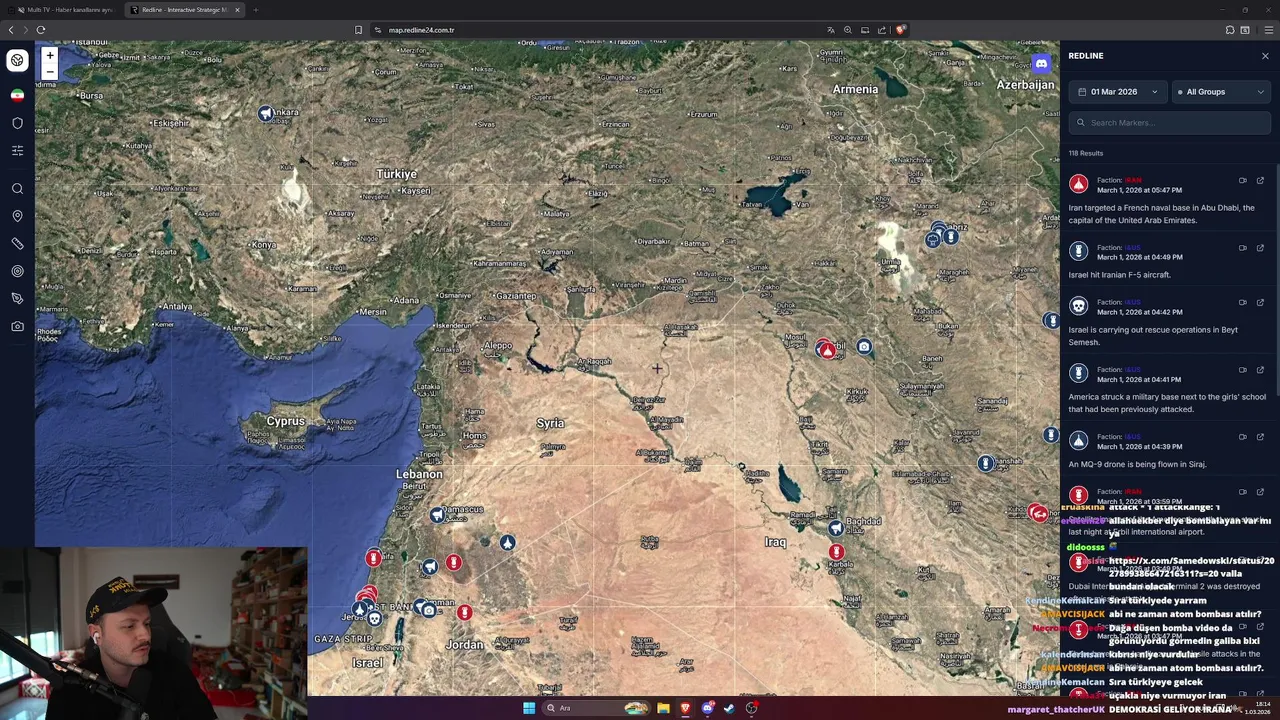1280x720 pixels.
Task: Open a new browser tab
Action: 256,10
